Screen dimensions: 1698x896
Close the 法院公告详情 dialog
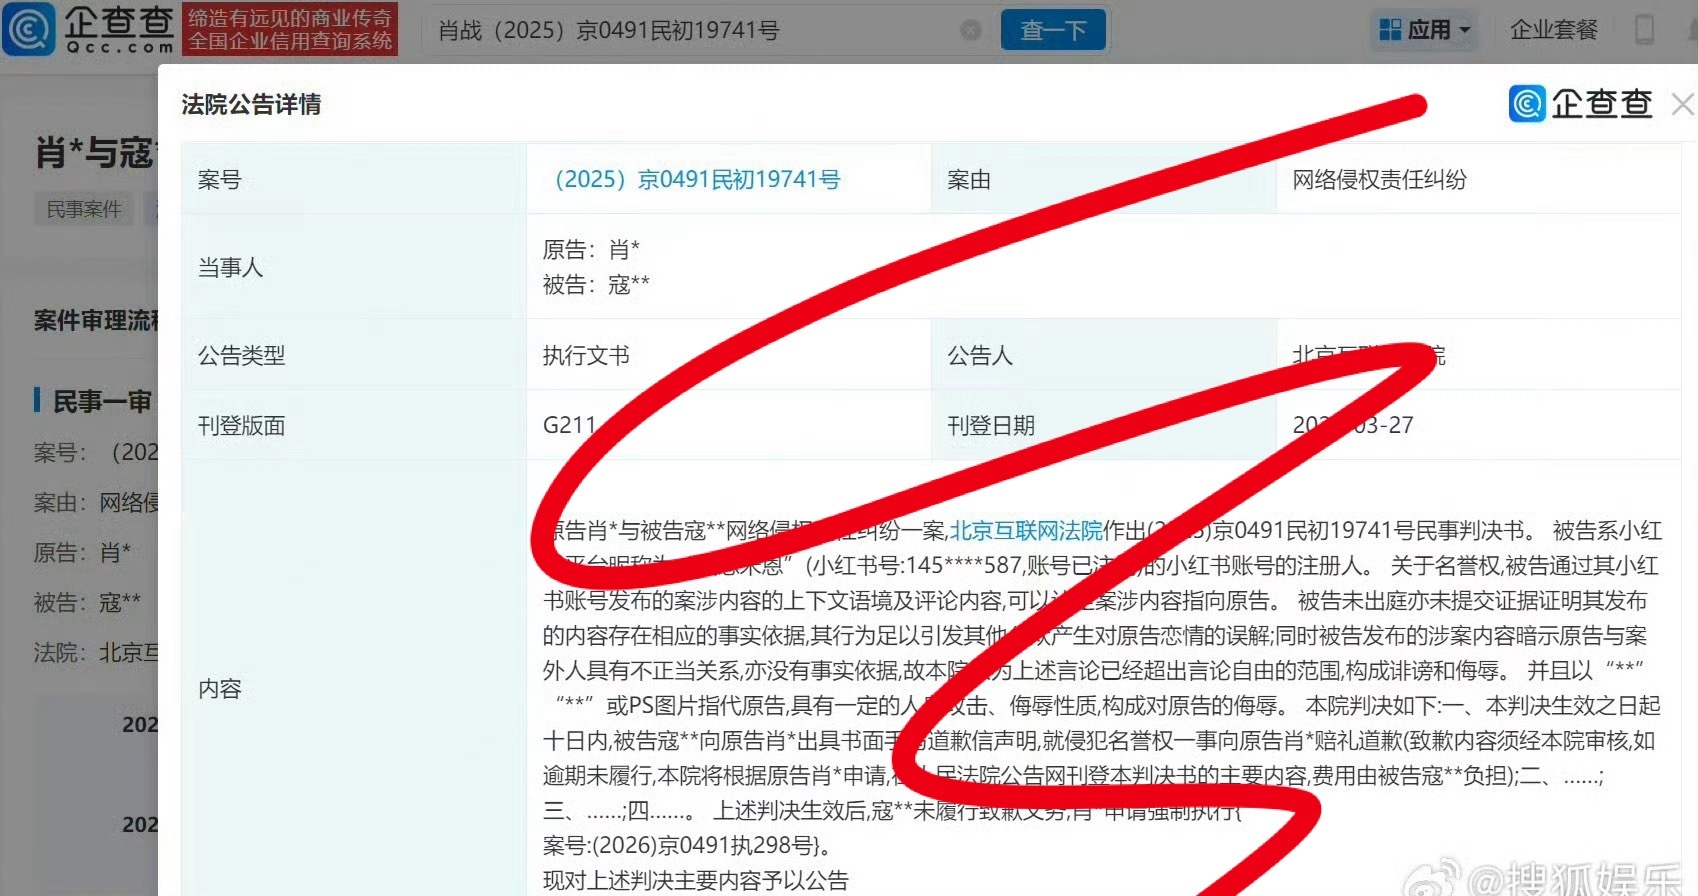tap(1683, 104)
